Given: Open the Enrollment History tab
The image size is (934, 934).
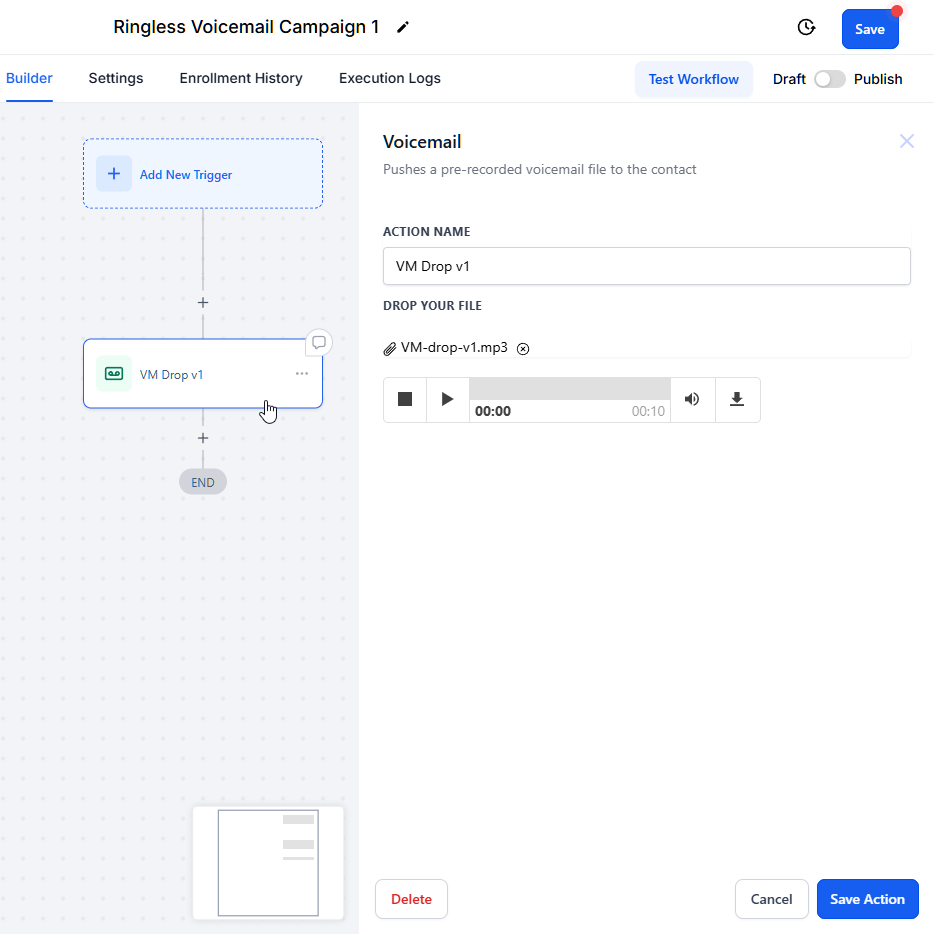Looking at the screenshot, I should [241, 79].
